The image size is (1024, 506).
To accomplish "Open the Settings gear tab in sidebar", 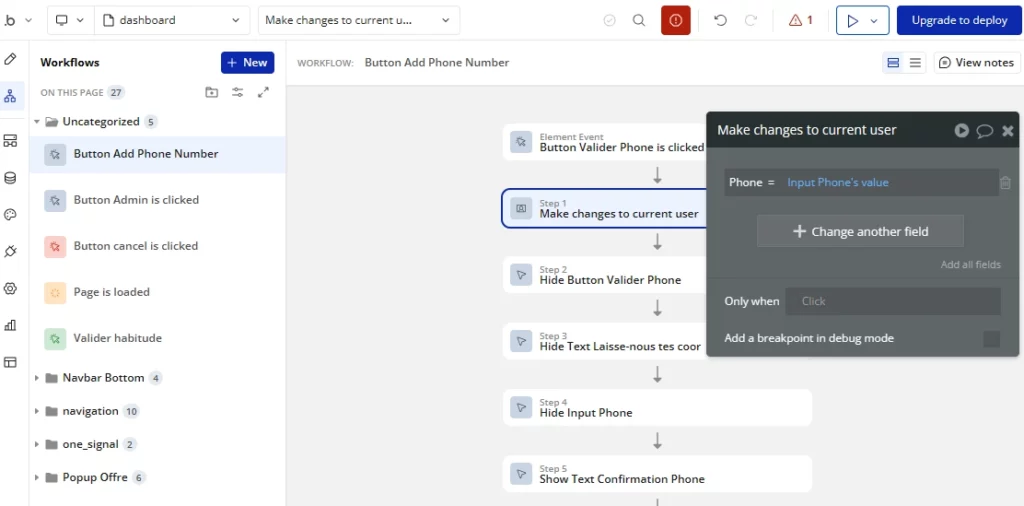I will click(x=11, y=288).
